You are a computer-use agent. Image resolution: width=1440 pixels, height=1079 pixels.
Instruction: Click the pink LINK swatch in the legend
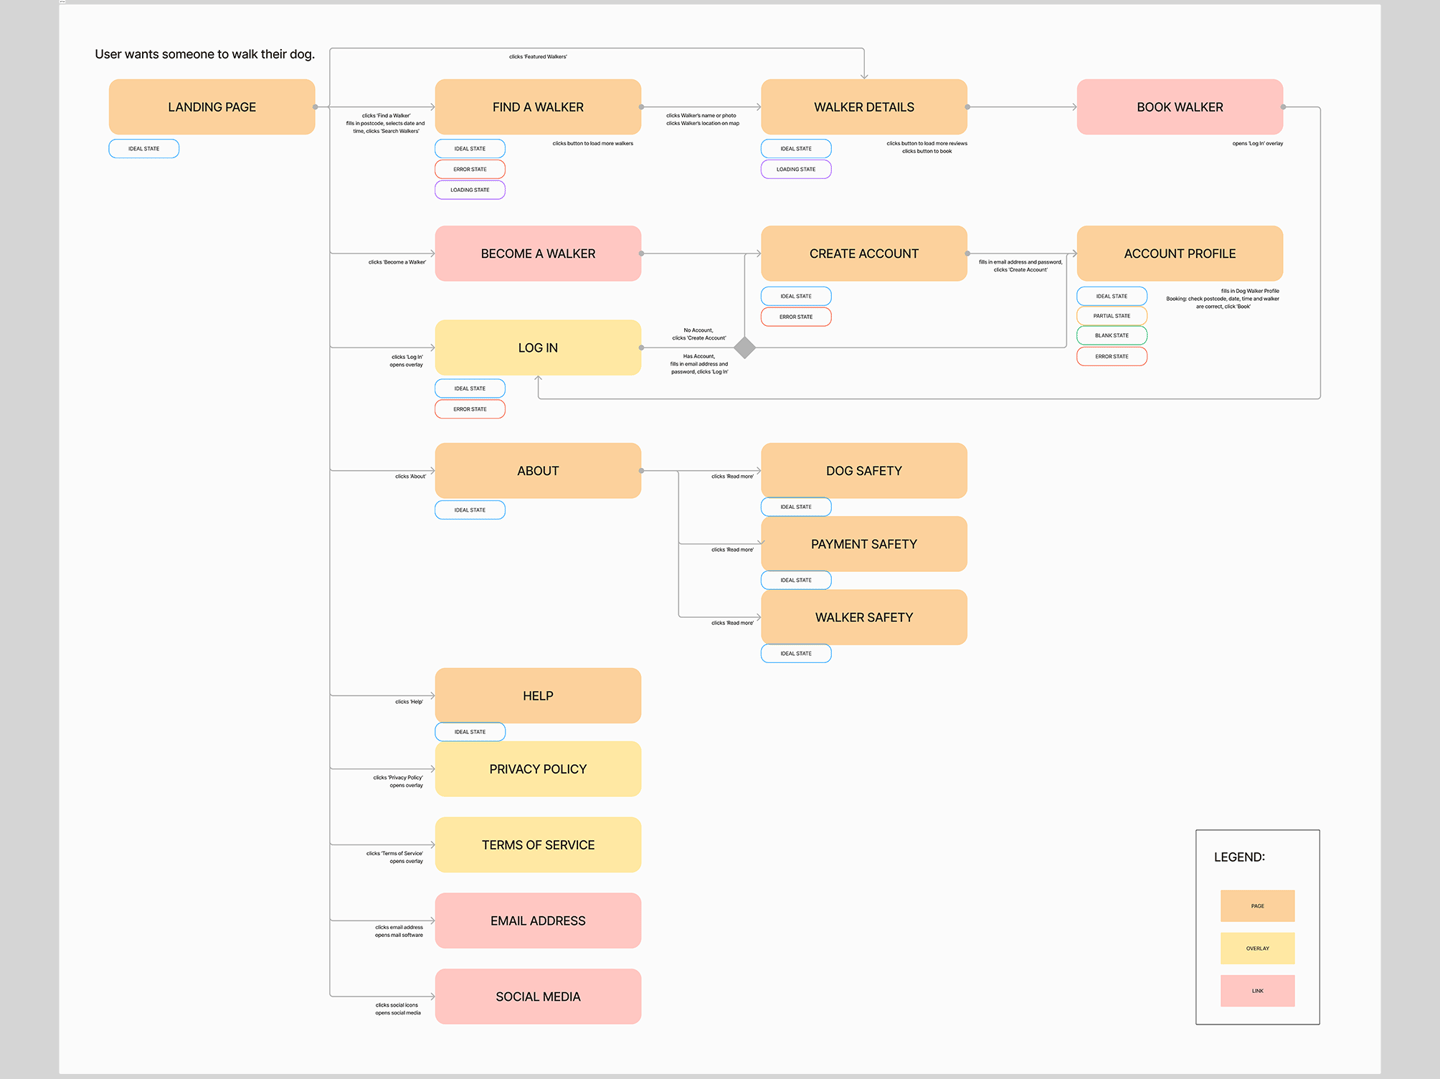click(x=1257, y=990)
